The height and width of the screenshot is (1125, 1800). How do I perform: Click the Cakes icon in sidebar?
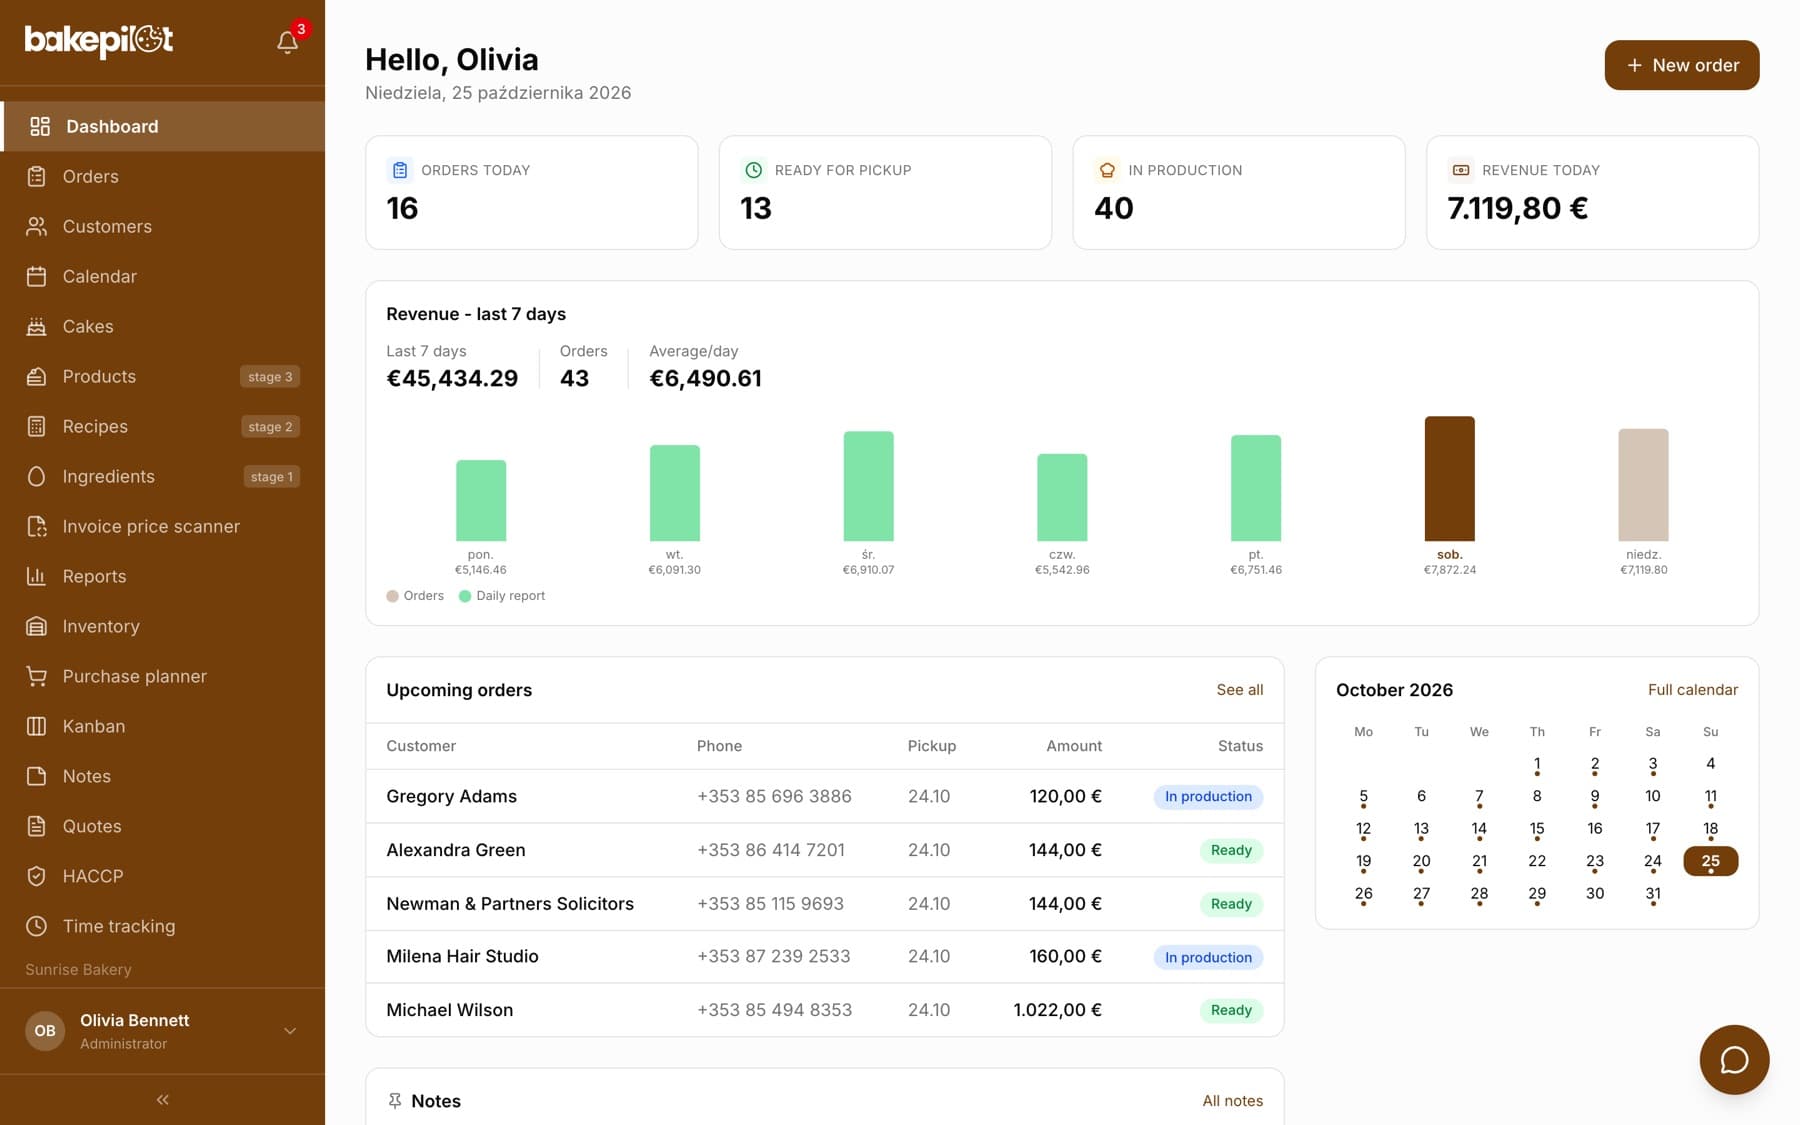pyautogui.click(x=36, y=326)
